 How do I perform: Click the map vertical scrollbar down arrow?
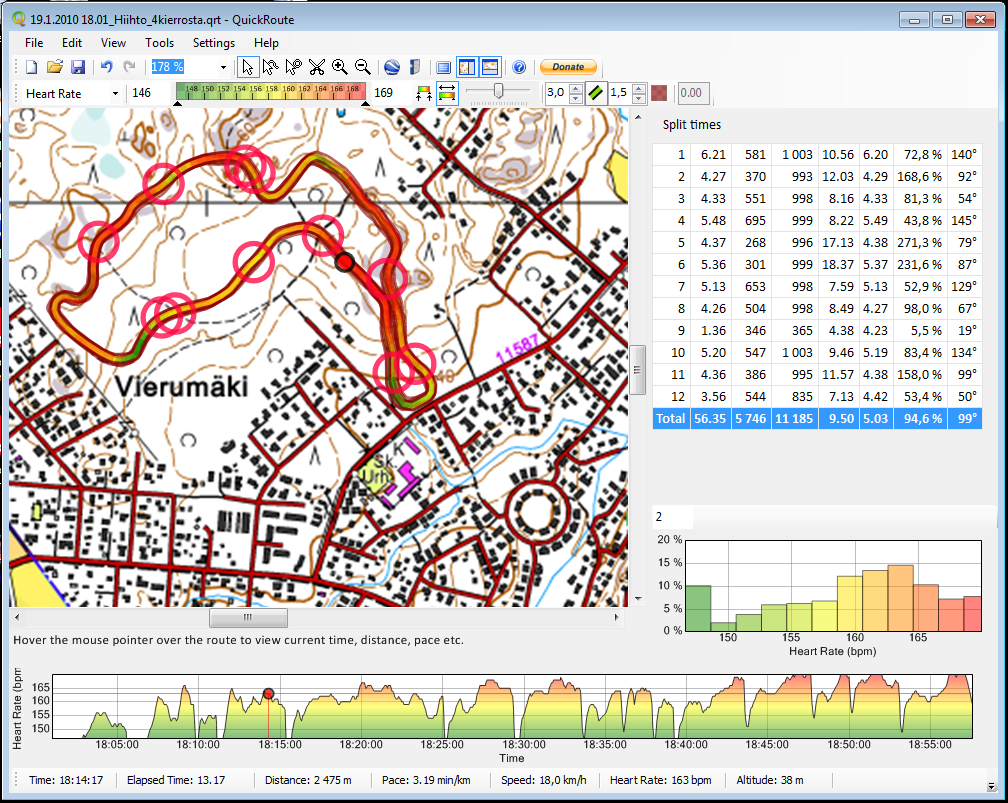[638, 599]
